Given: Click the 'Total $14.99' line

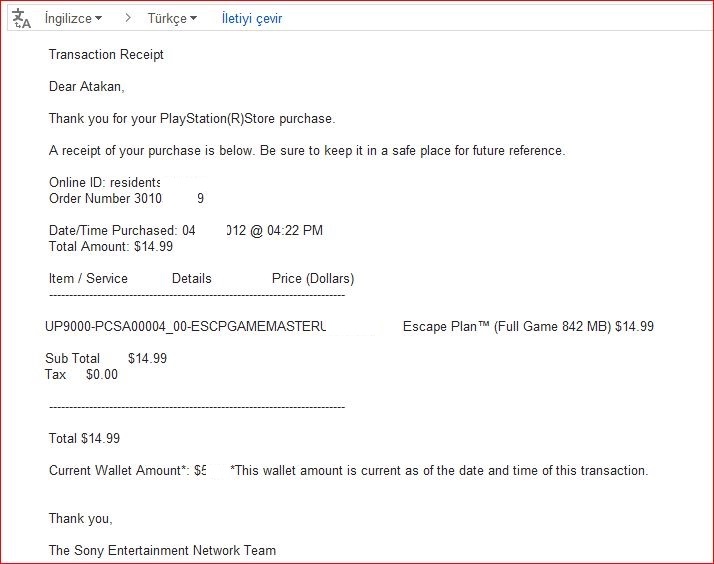Looking at the screenshot, I should (x=84, y=438).
